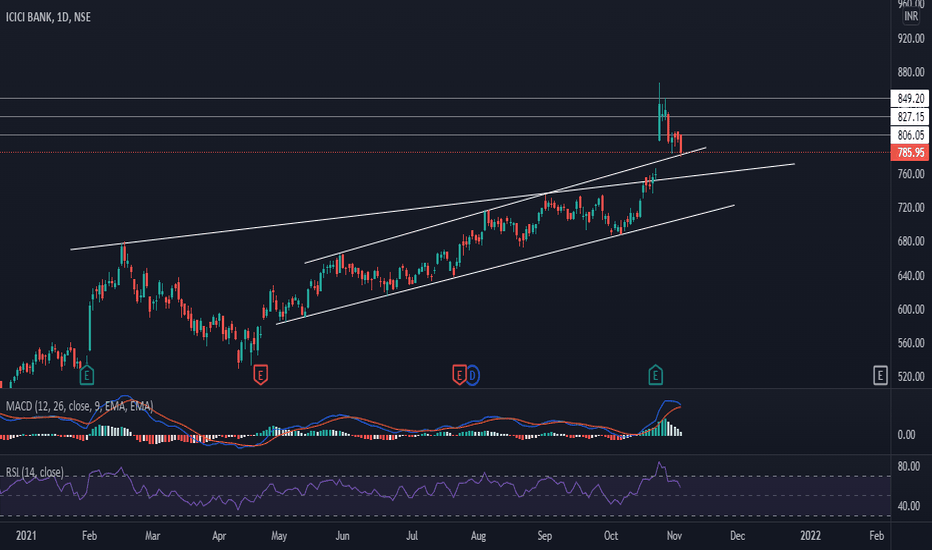Click the 0.00 MACD axis label
Image resolution: width=932 pixels, height=550 pixels.
tap(906, 435)
